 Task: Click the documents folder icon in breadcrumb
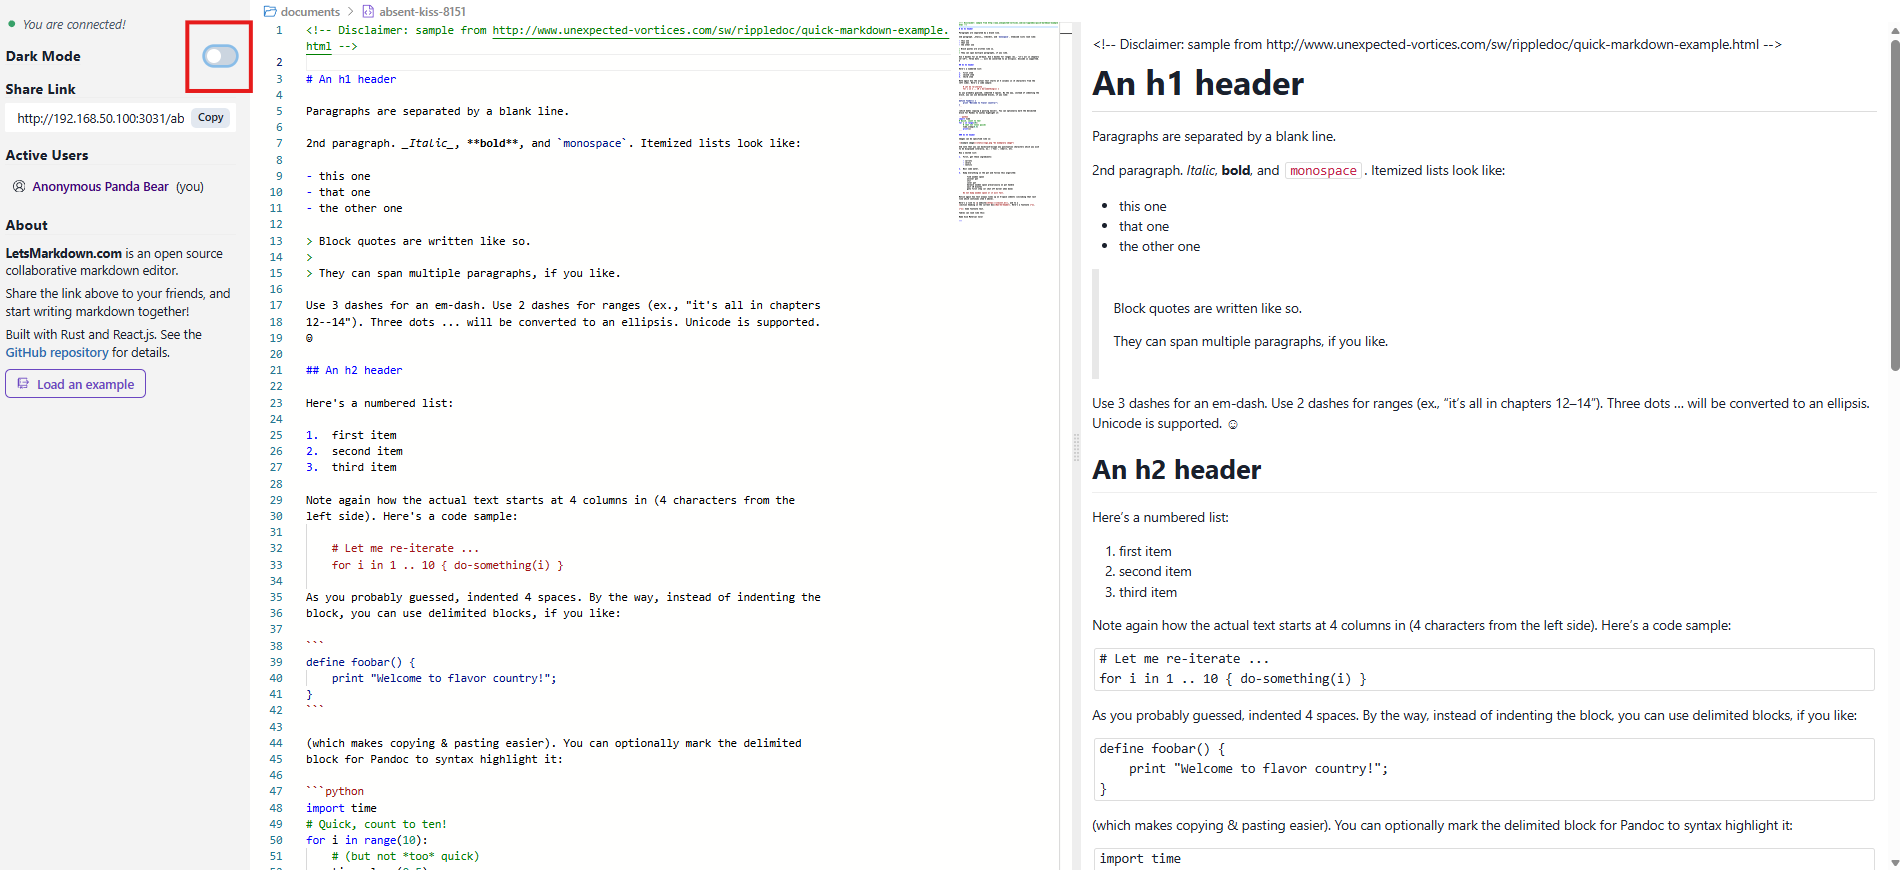click(x=270, y=12)
